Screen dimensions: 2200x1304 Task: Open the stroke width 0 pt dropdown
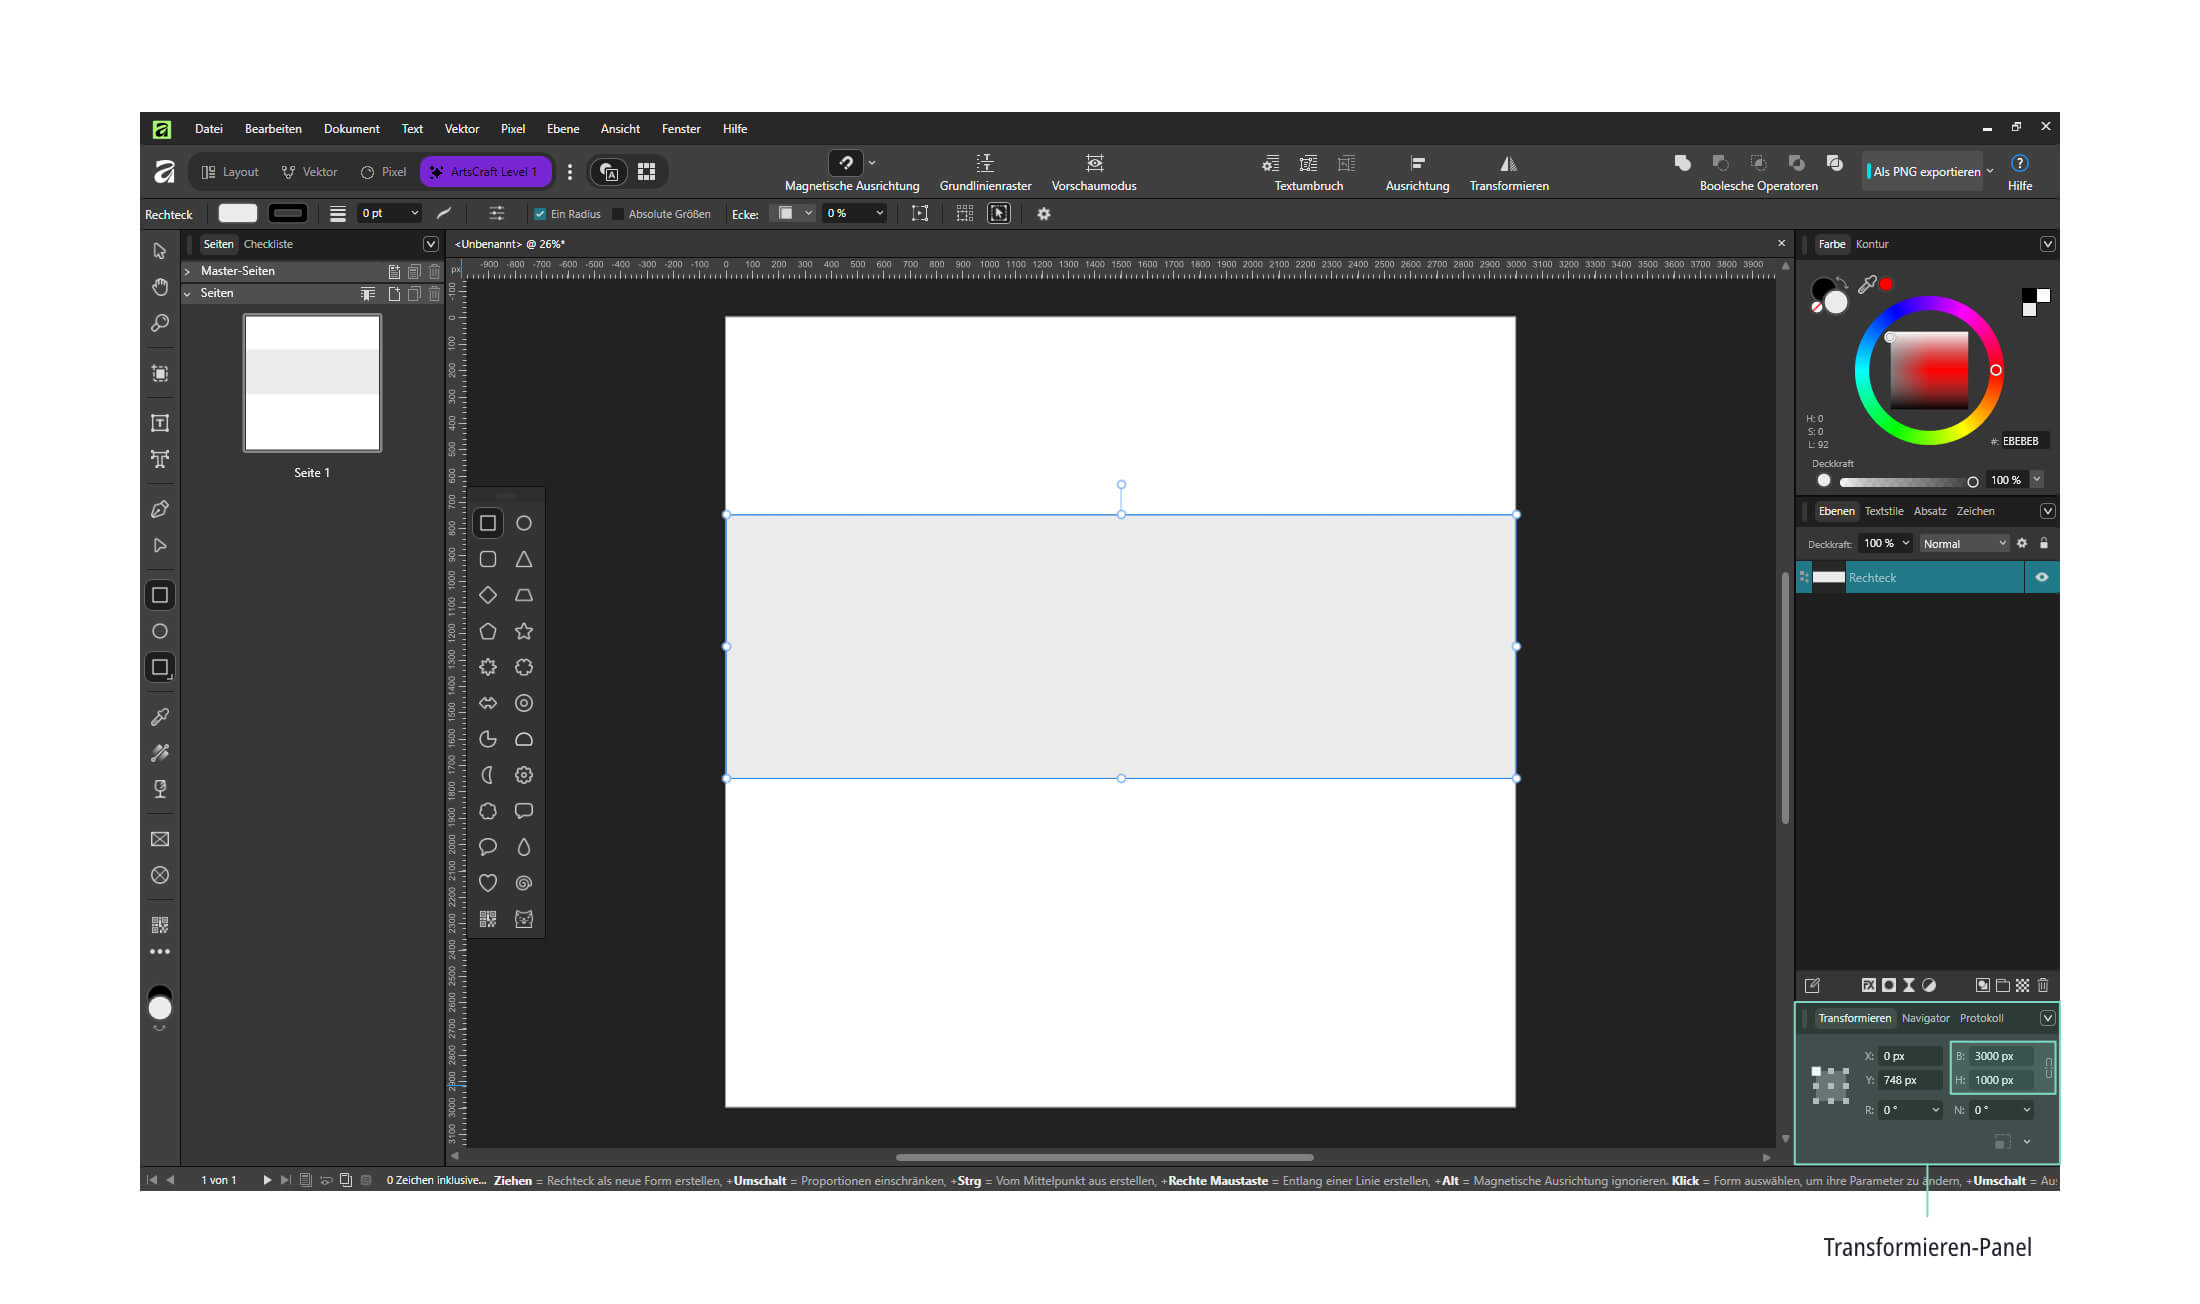pyautogui.click(x=390, y=213)
